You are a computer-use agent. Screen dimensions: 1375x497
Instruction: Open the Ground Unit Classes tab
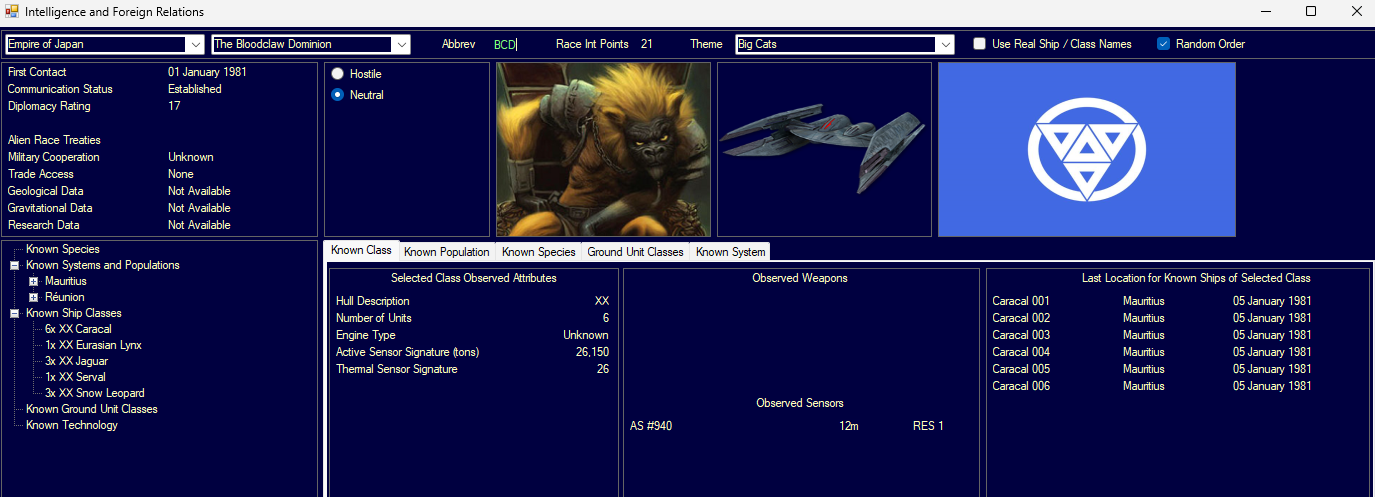[x=636, y=252]
